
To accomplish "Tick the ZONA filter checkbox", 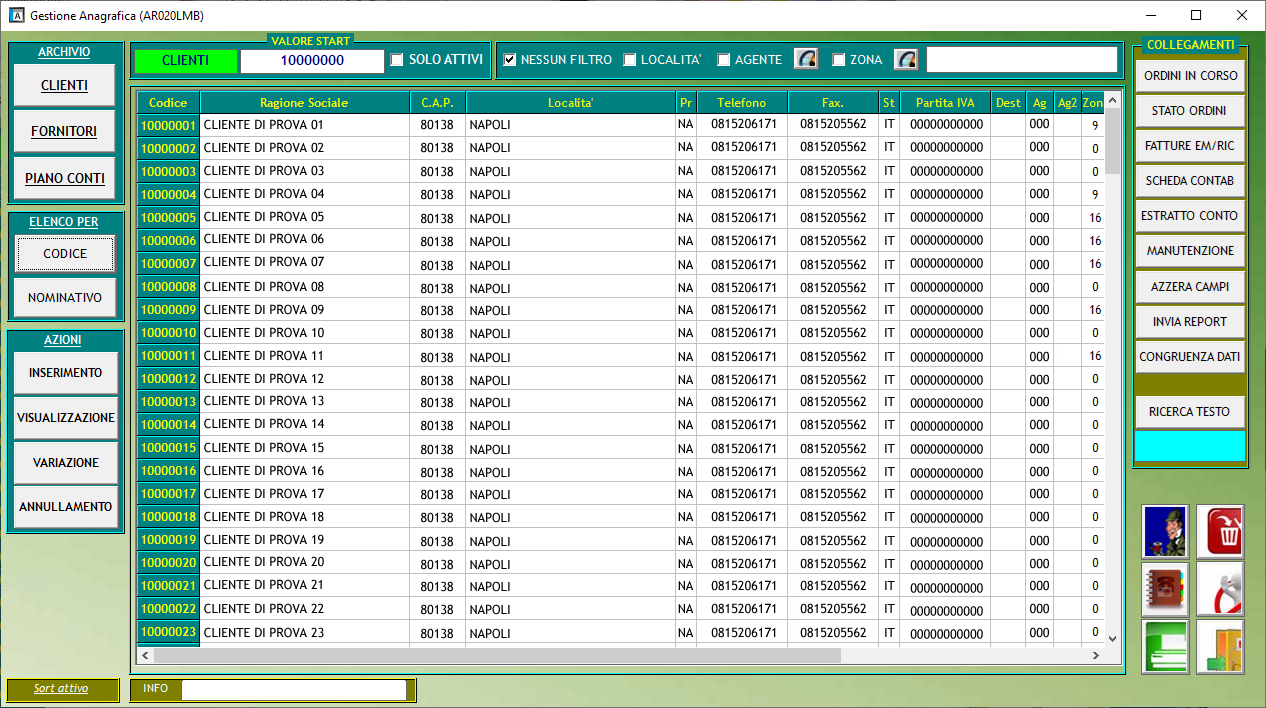I will pyautogui.click(x=839, y=59).
